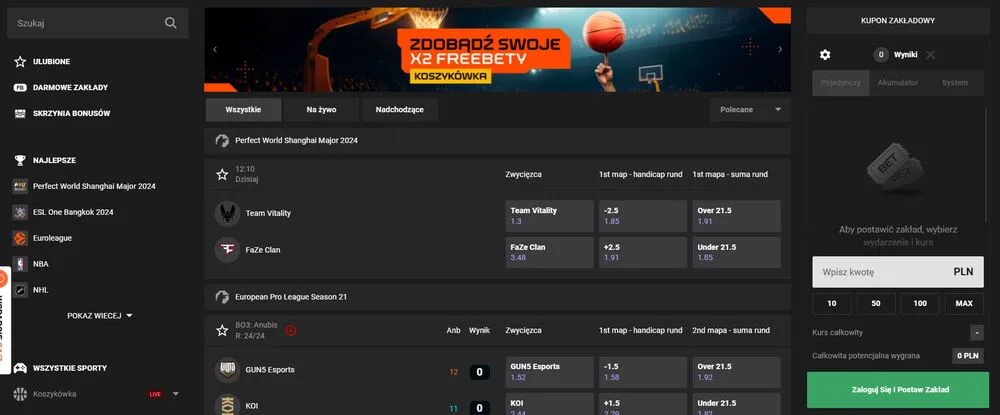Image resolution: width=1000 pixels, height=415 pixels.
Task: Select -1.5 handicap odds 1.58
Action: 643,372
